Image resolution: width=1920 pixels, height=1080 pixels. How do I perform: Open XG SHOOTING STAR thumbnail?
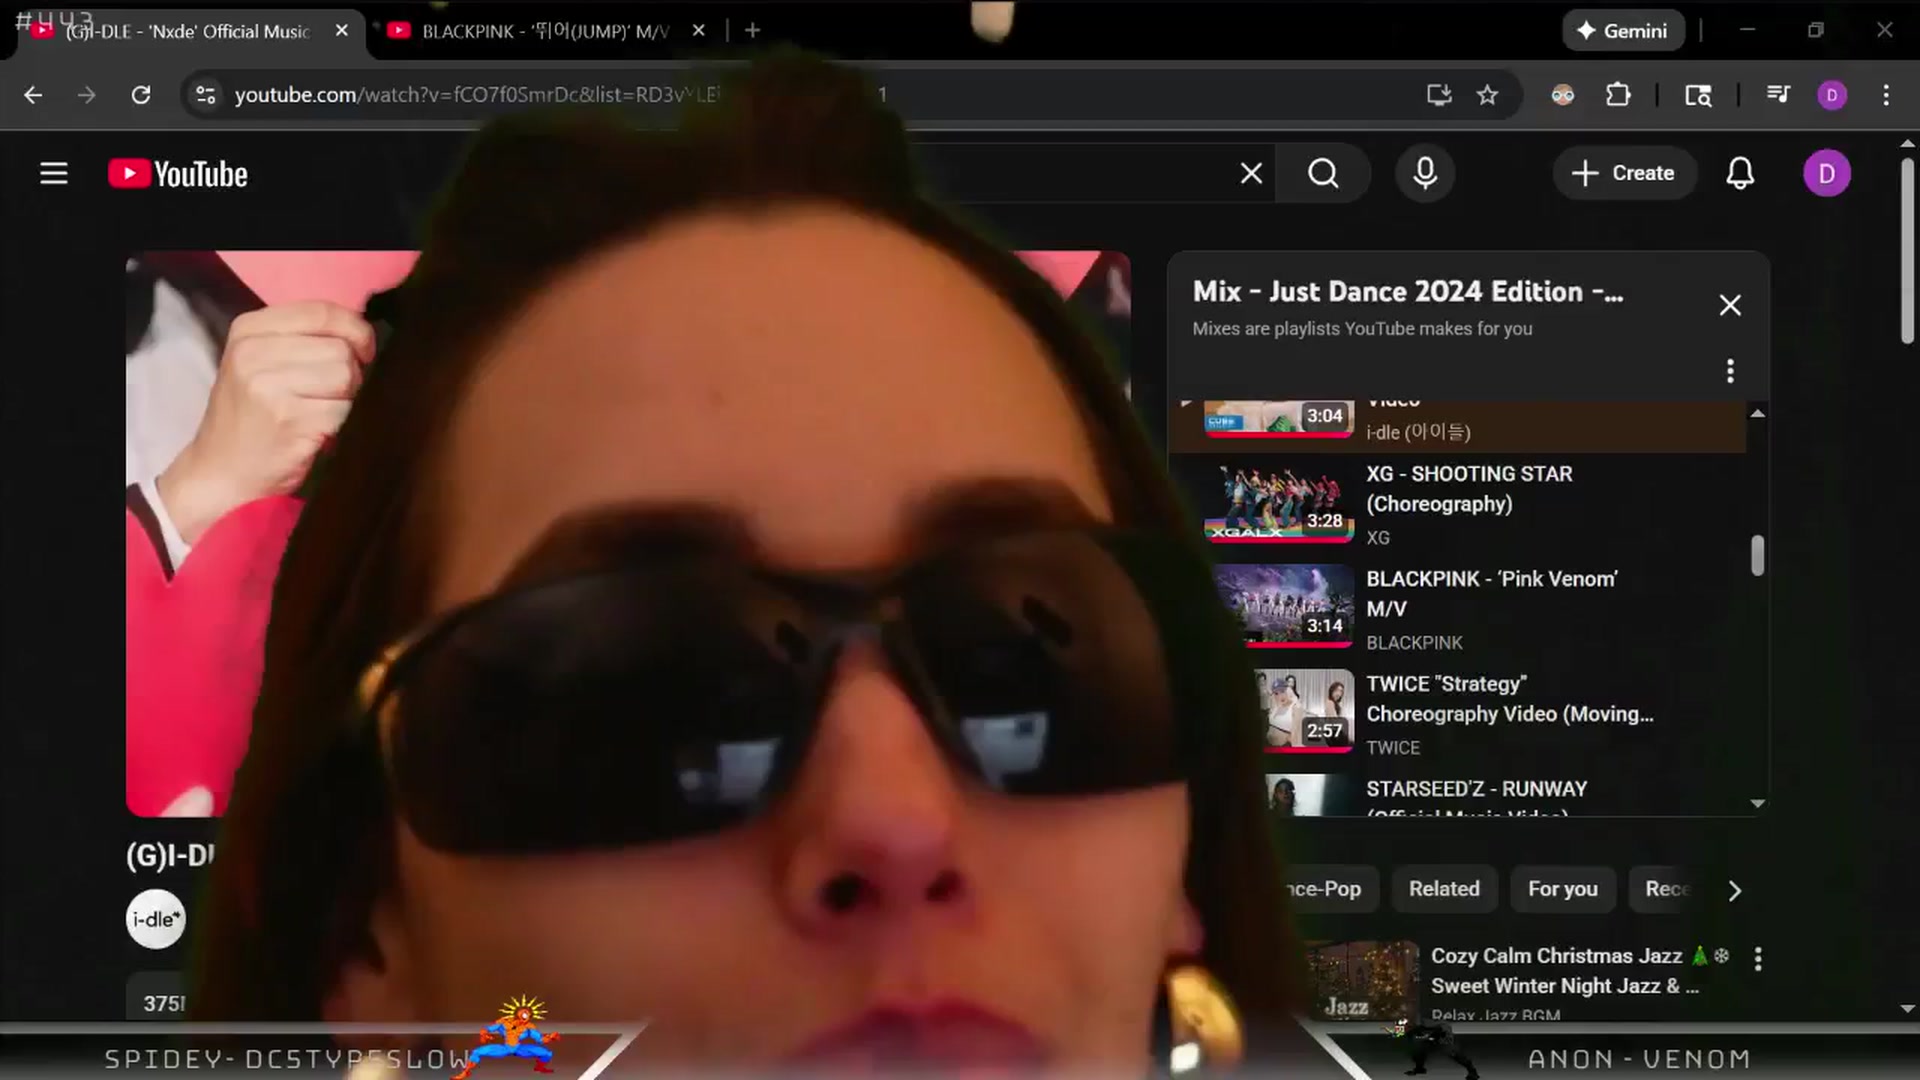[1279, 503]
